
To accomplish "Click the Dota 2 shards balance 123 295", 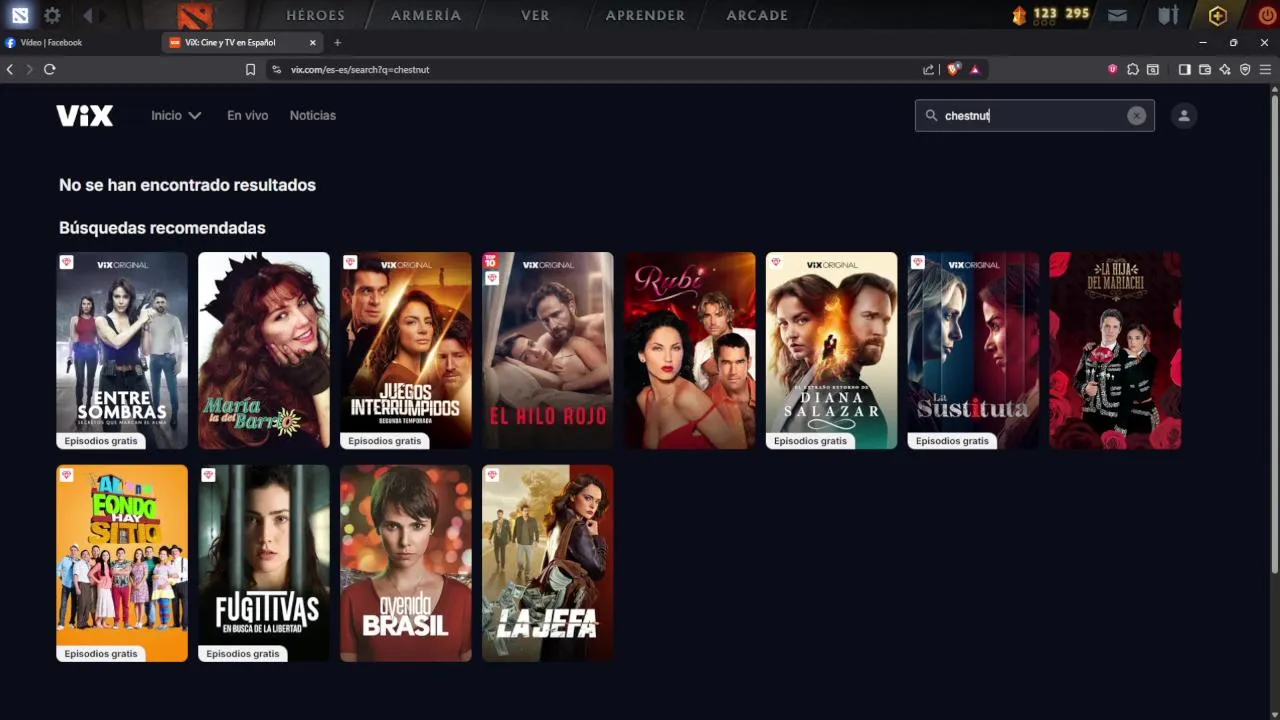I will coord(1062,14).
